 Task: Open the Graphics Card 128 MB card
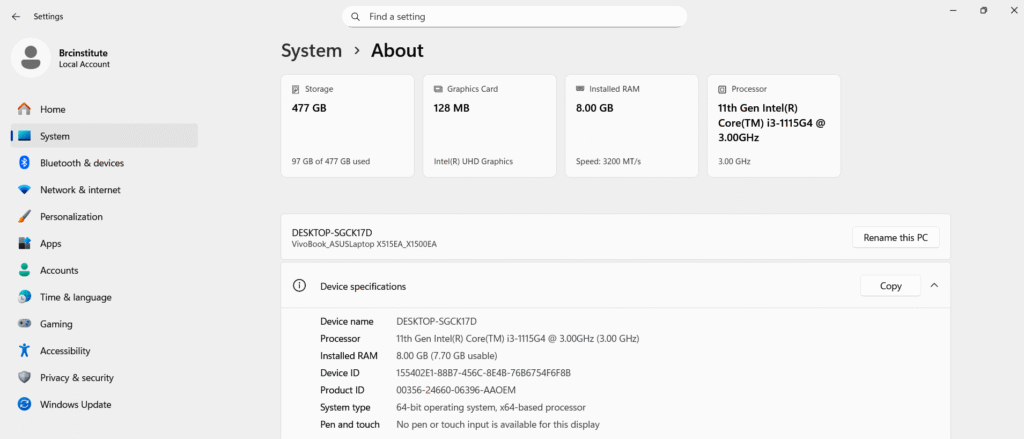click(490, 125)
